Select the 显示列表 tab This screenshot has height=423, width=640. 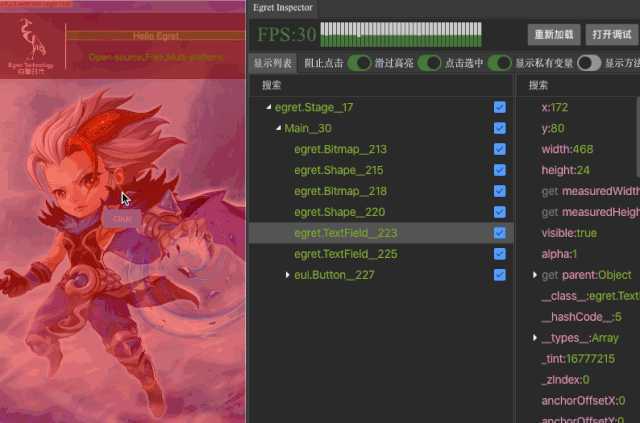click(273, 63)
